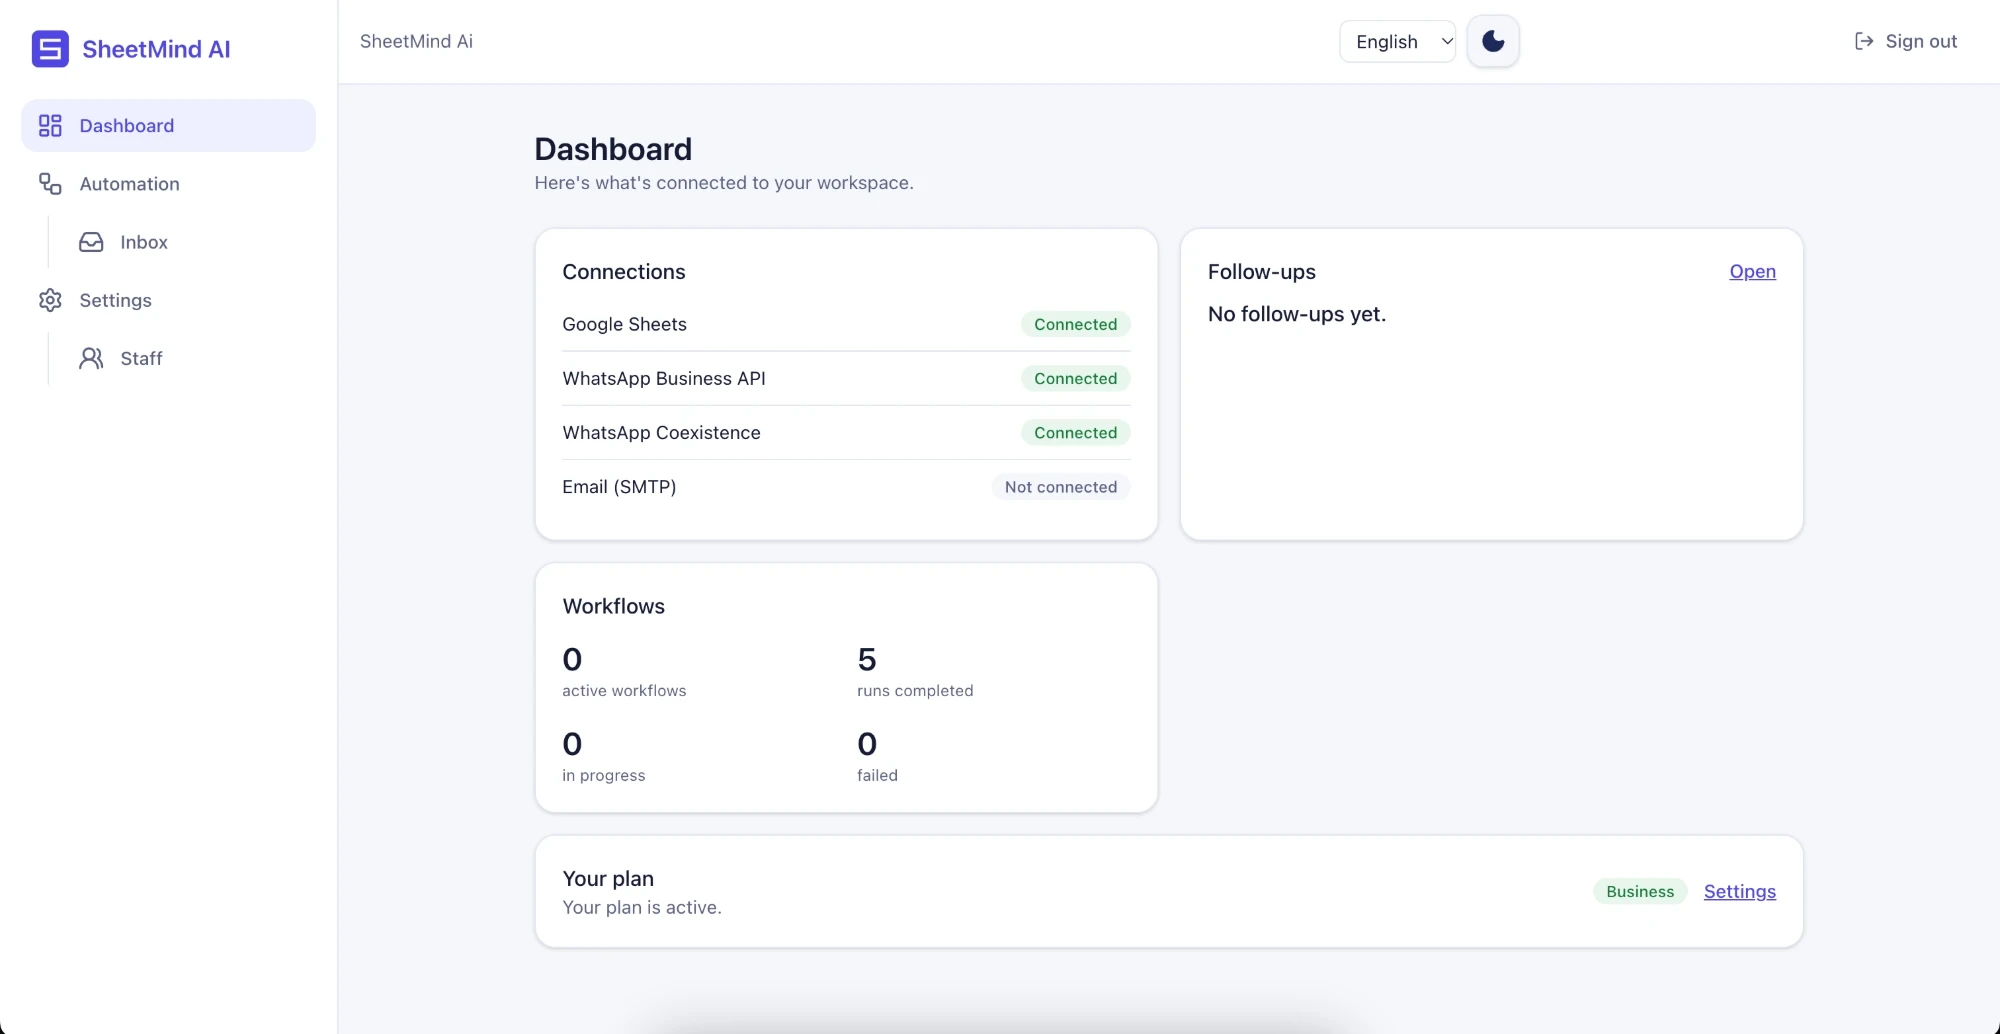This screenshot has height=1034, width=2000.
Task: Click the Connections card heading
Action: 624,271
